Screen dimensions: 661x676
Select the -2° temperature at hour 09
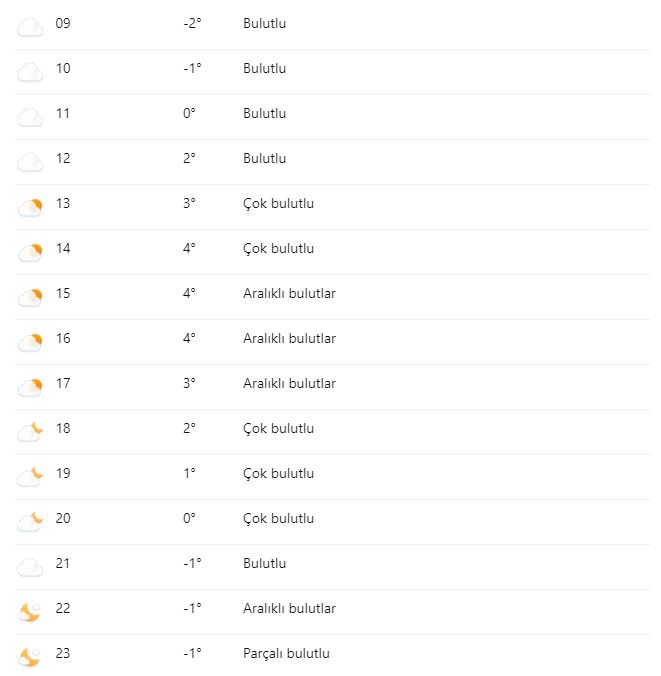pyautogui.click(x=193, y=23)
